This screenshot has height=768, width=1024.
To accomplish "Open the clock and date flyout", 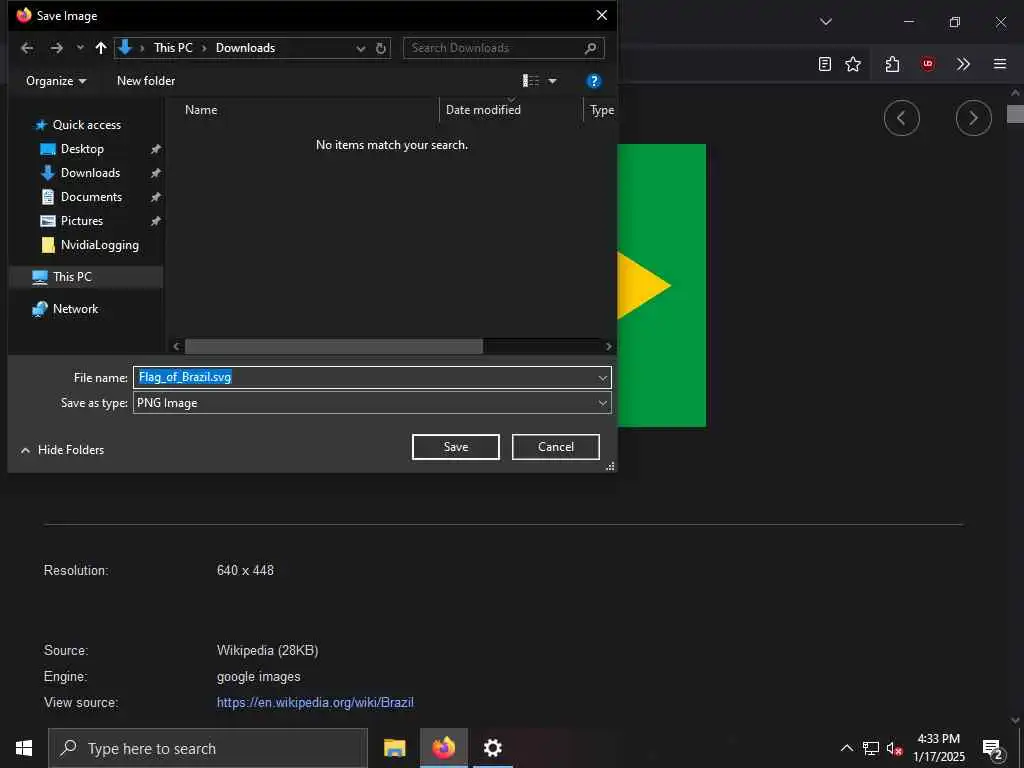I will point(938,748).
